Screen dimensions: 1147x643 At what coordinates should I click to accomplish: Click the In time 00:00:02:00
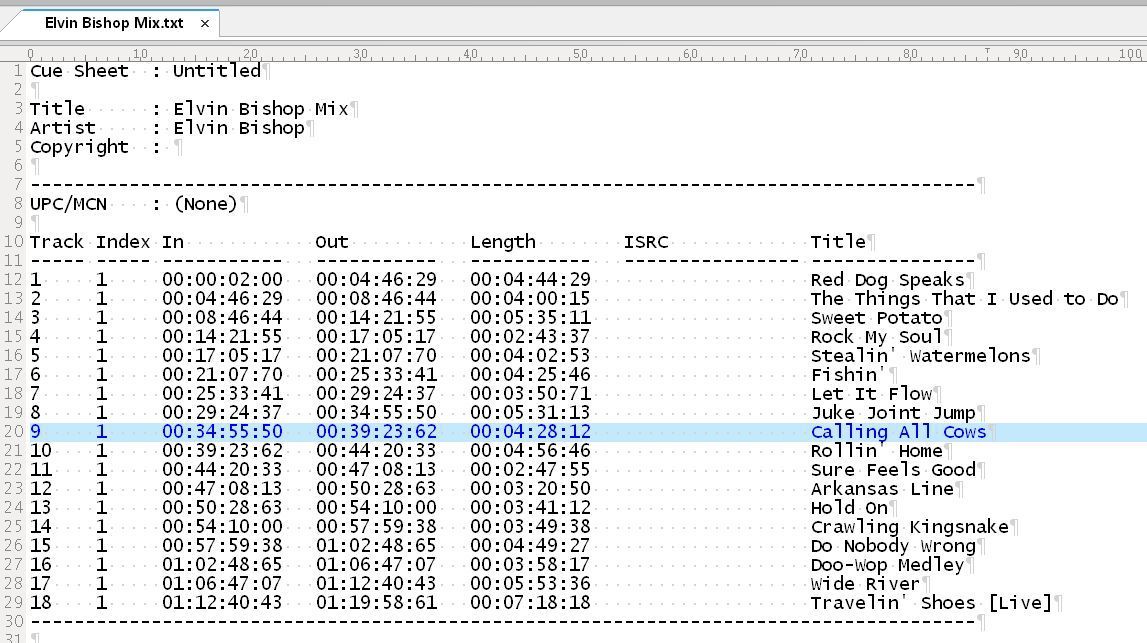tap(222, 280)
